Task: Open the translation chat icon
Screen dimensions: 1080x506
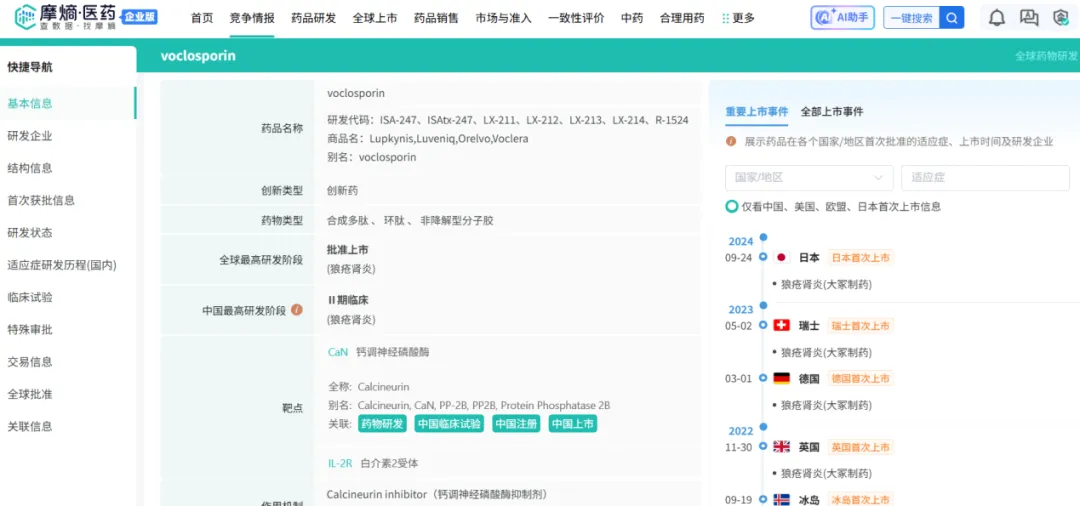Action: [x=1029, y=18]
